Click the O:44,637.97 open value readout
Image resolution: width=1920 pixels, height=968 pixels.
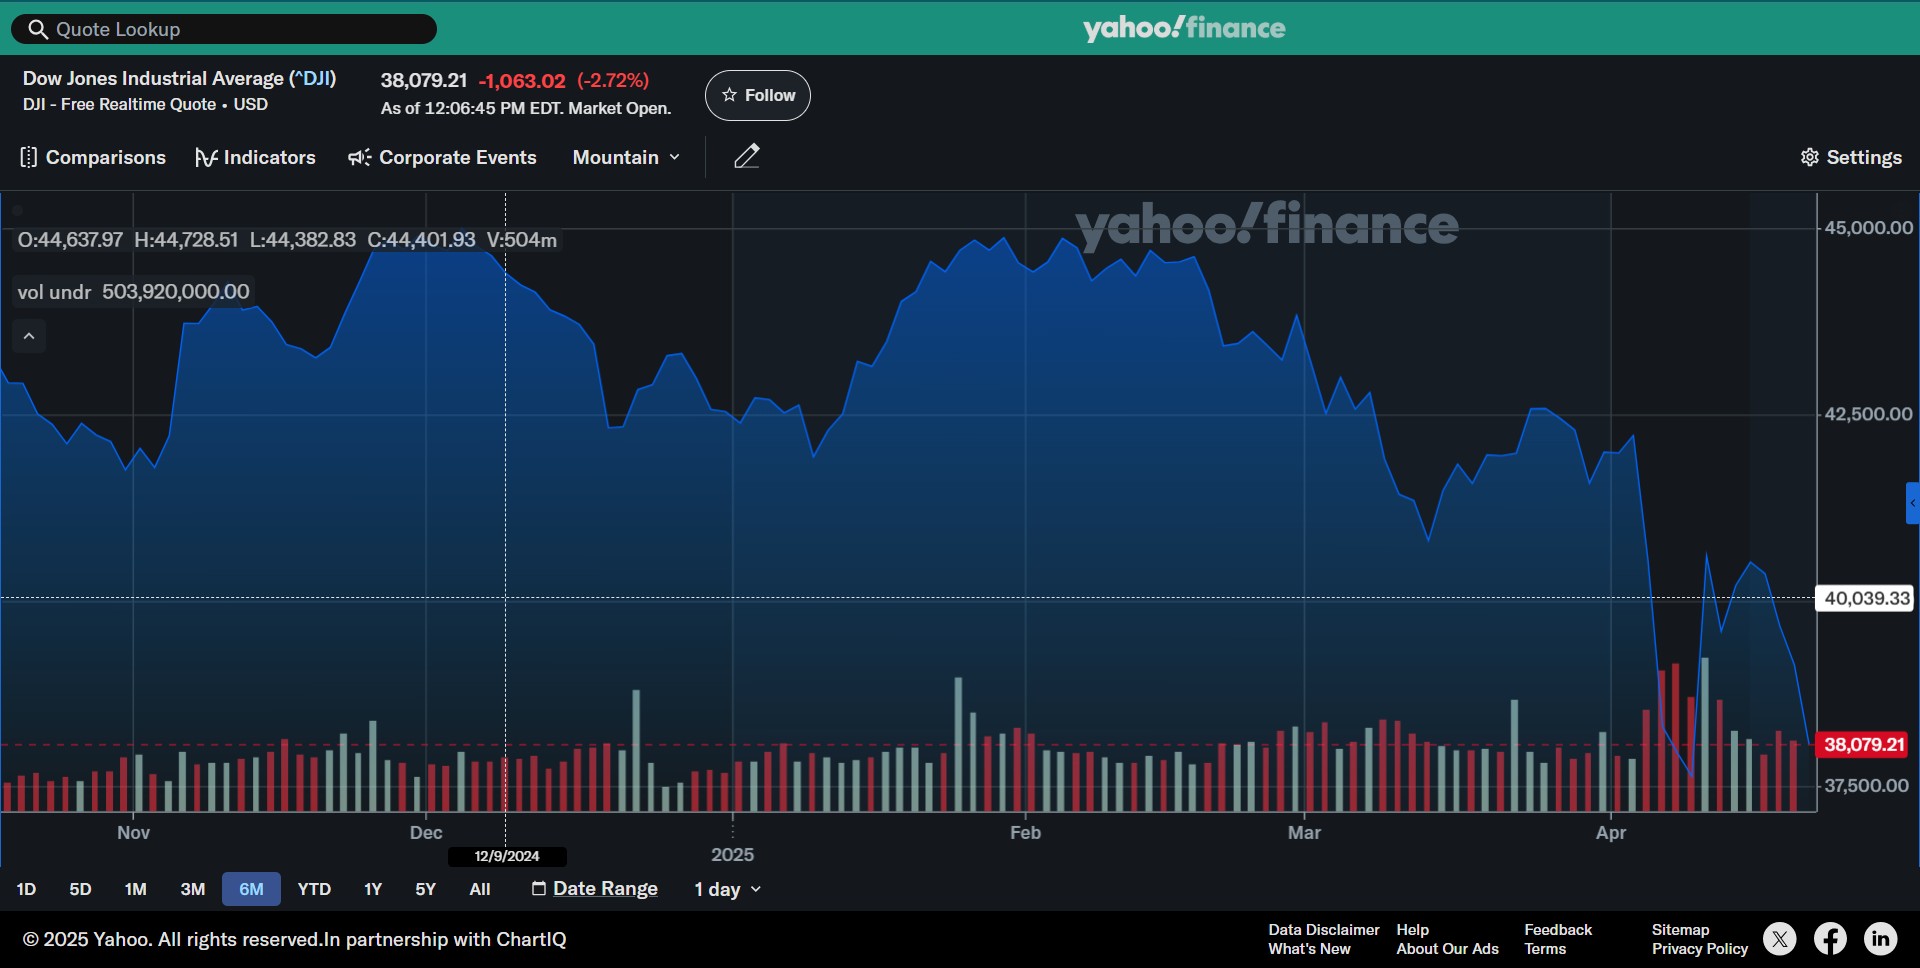[x=70, y=240]
